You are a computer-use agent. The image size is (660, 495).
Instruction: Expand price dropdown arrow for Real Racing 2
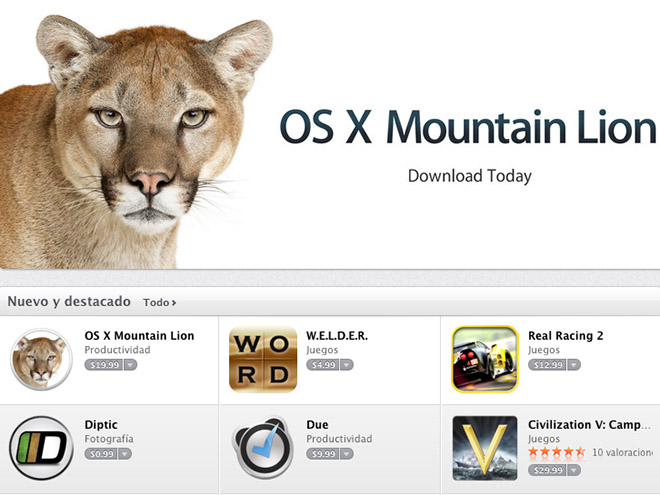click(574, 365)
